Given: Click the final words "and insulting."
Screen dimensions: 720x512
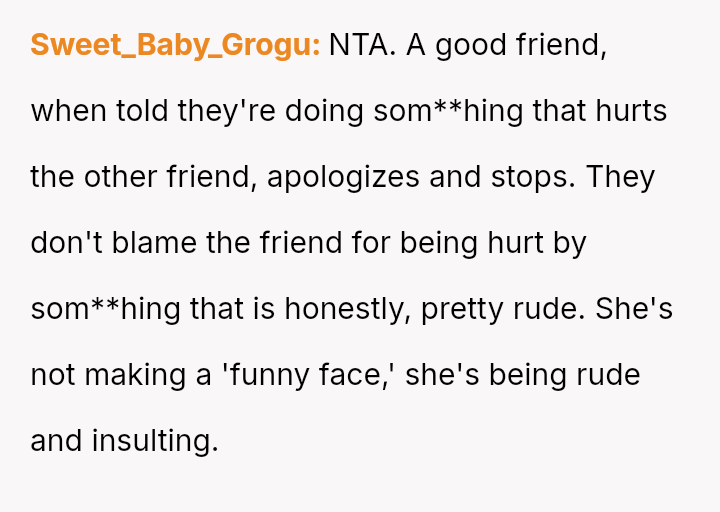Looking at the screenshot, I should (x=124, y=441).
